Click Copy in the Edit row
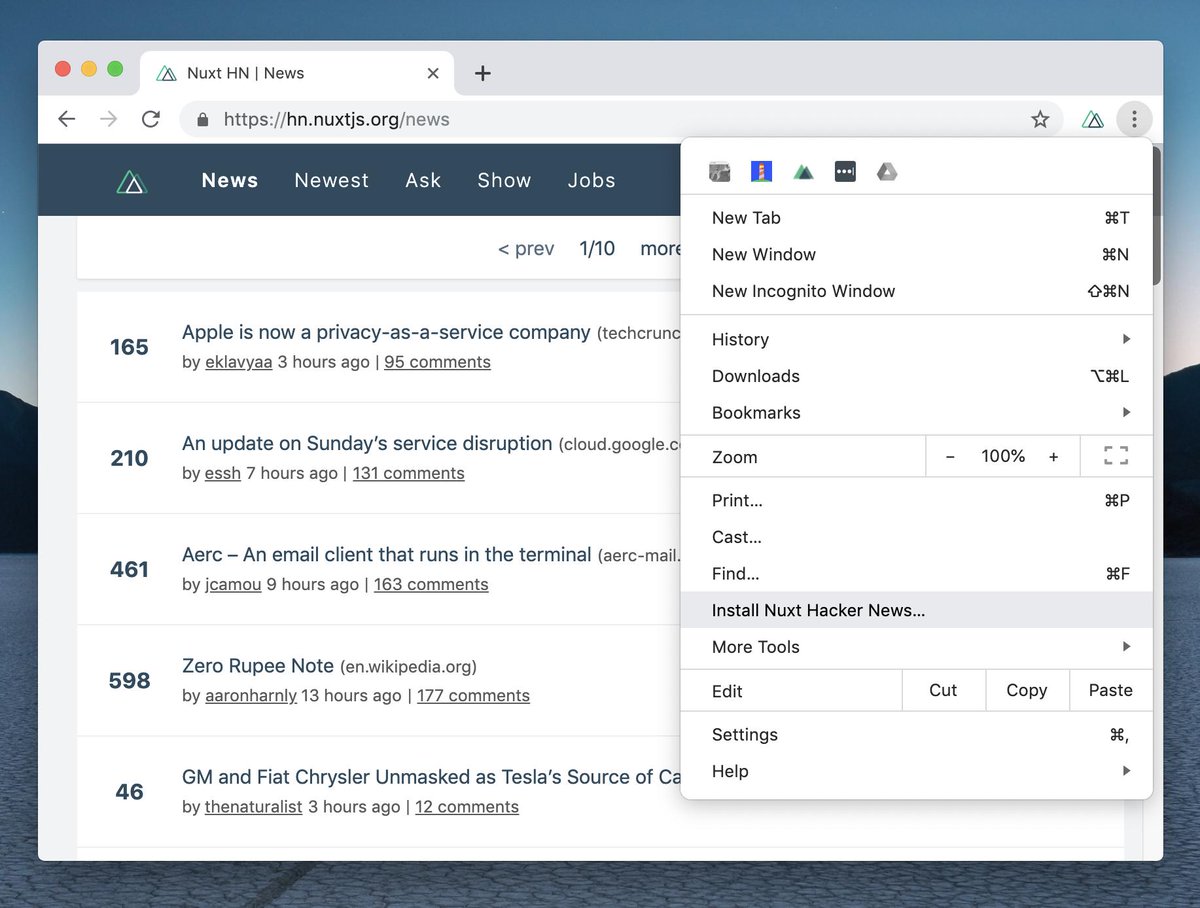 (x=1027, y=690)
